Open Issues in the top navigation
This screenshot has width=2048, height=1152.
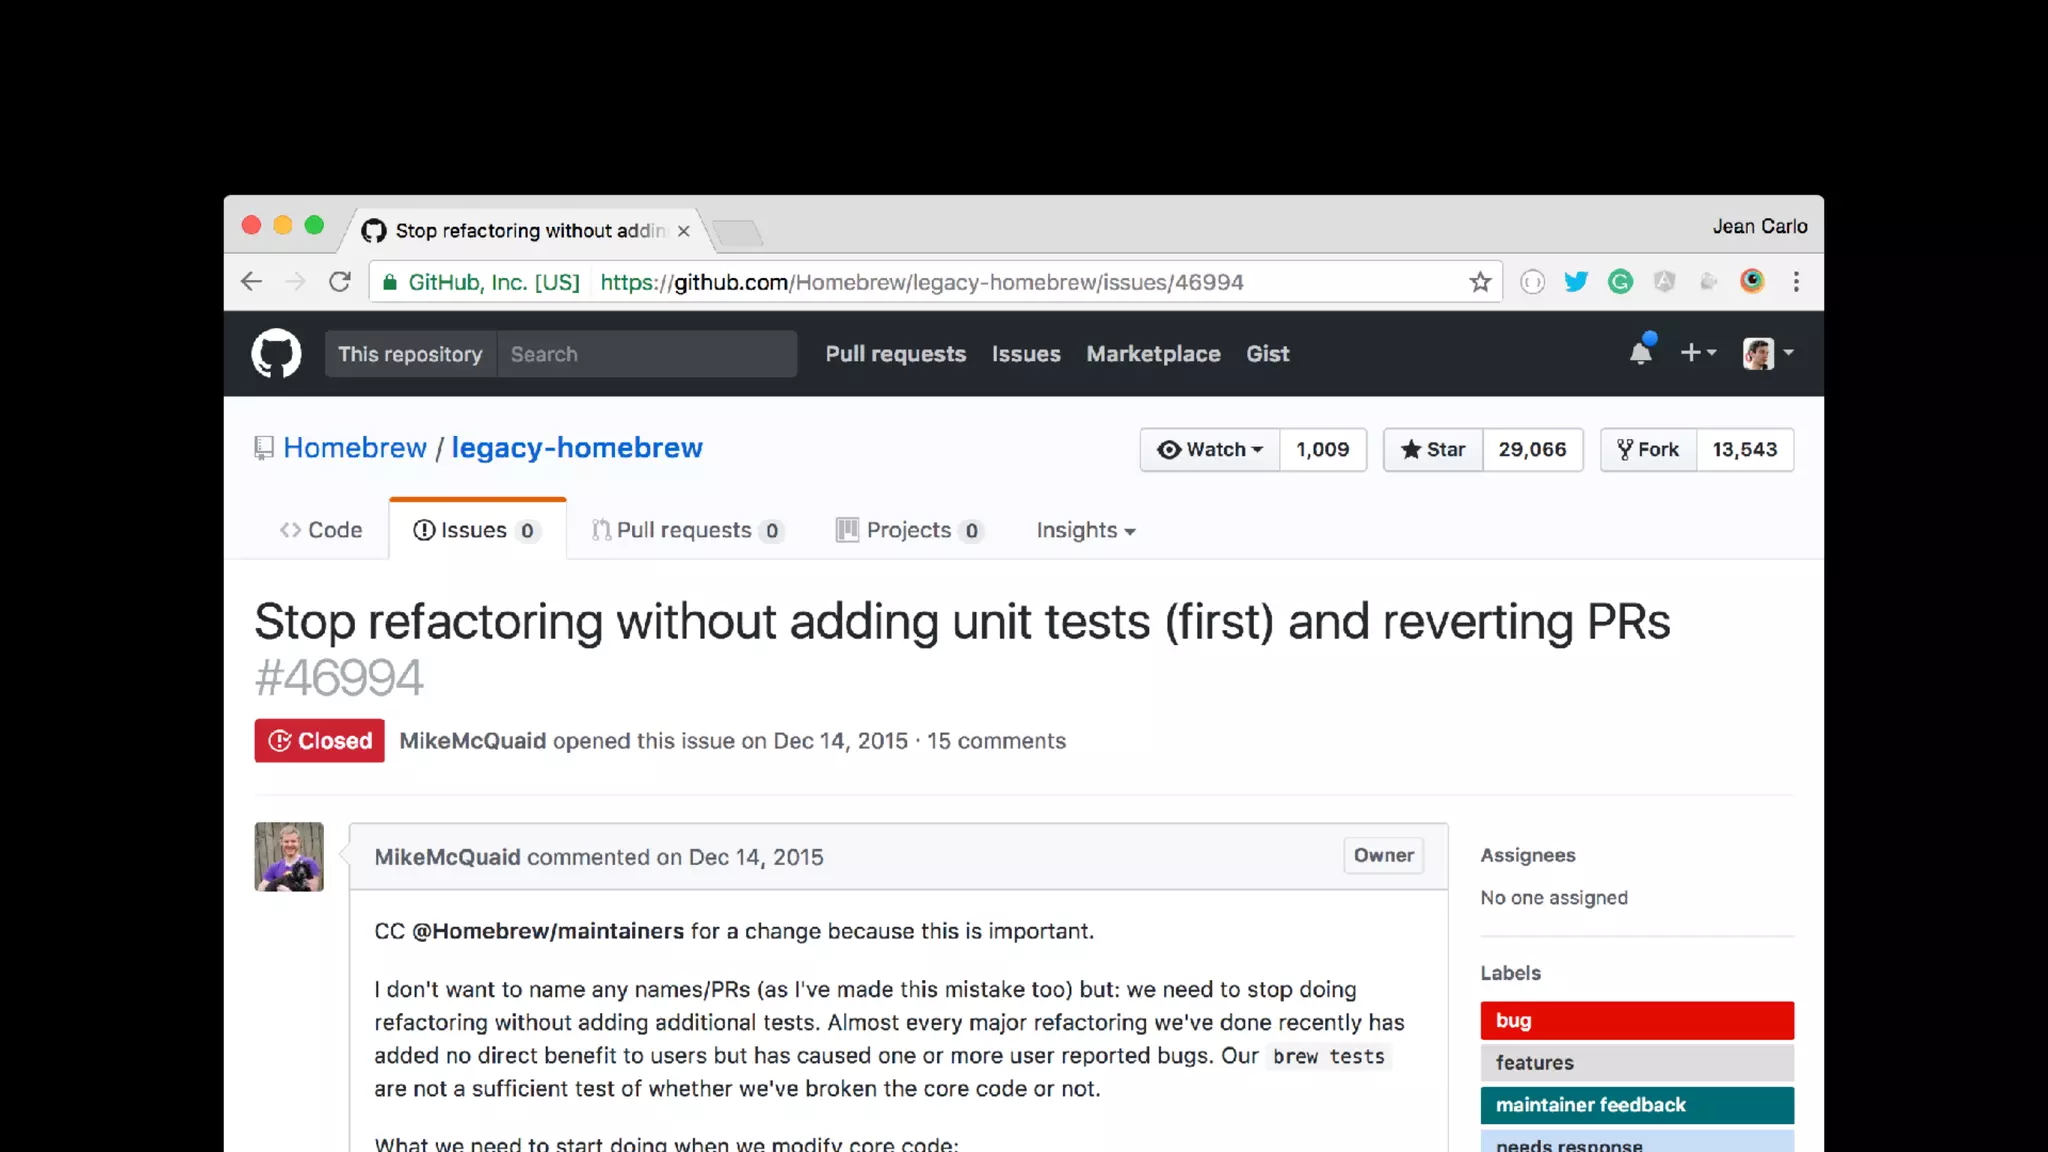tap(1026, 354)
